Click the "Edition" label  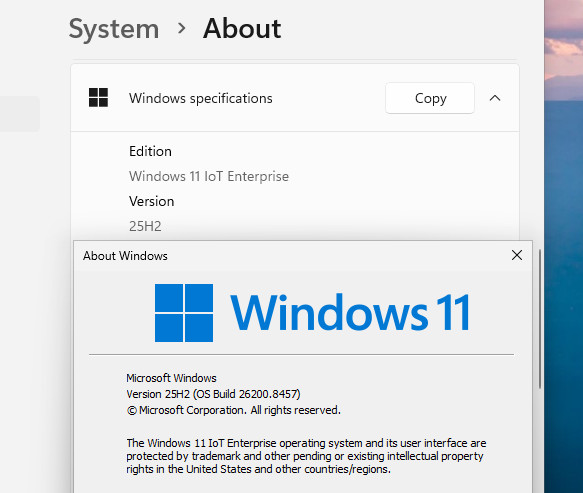tap(150, 151)
